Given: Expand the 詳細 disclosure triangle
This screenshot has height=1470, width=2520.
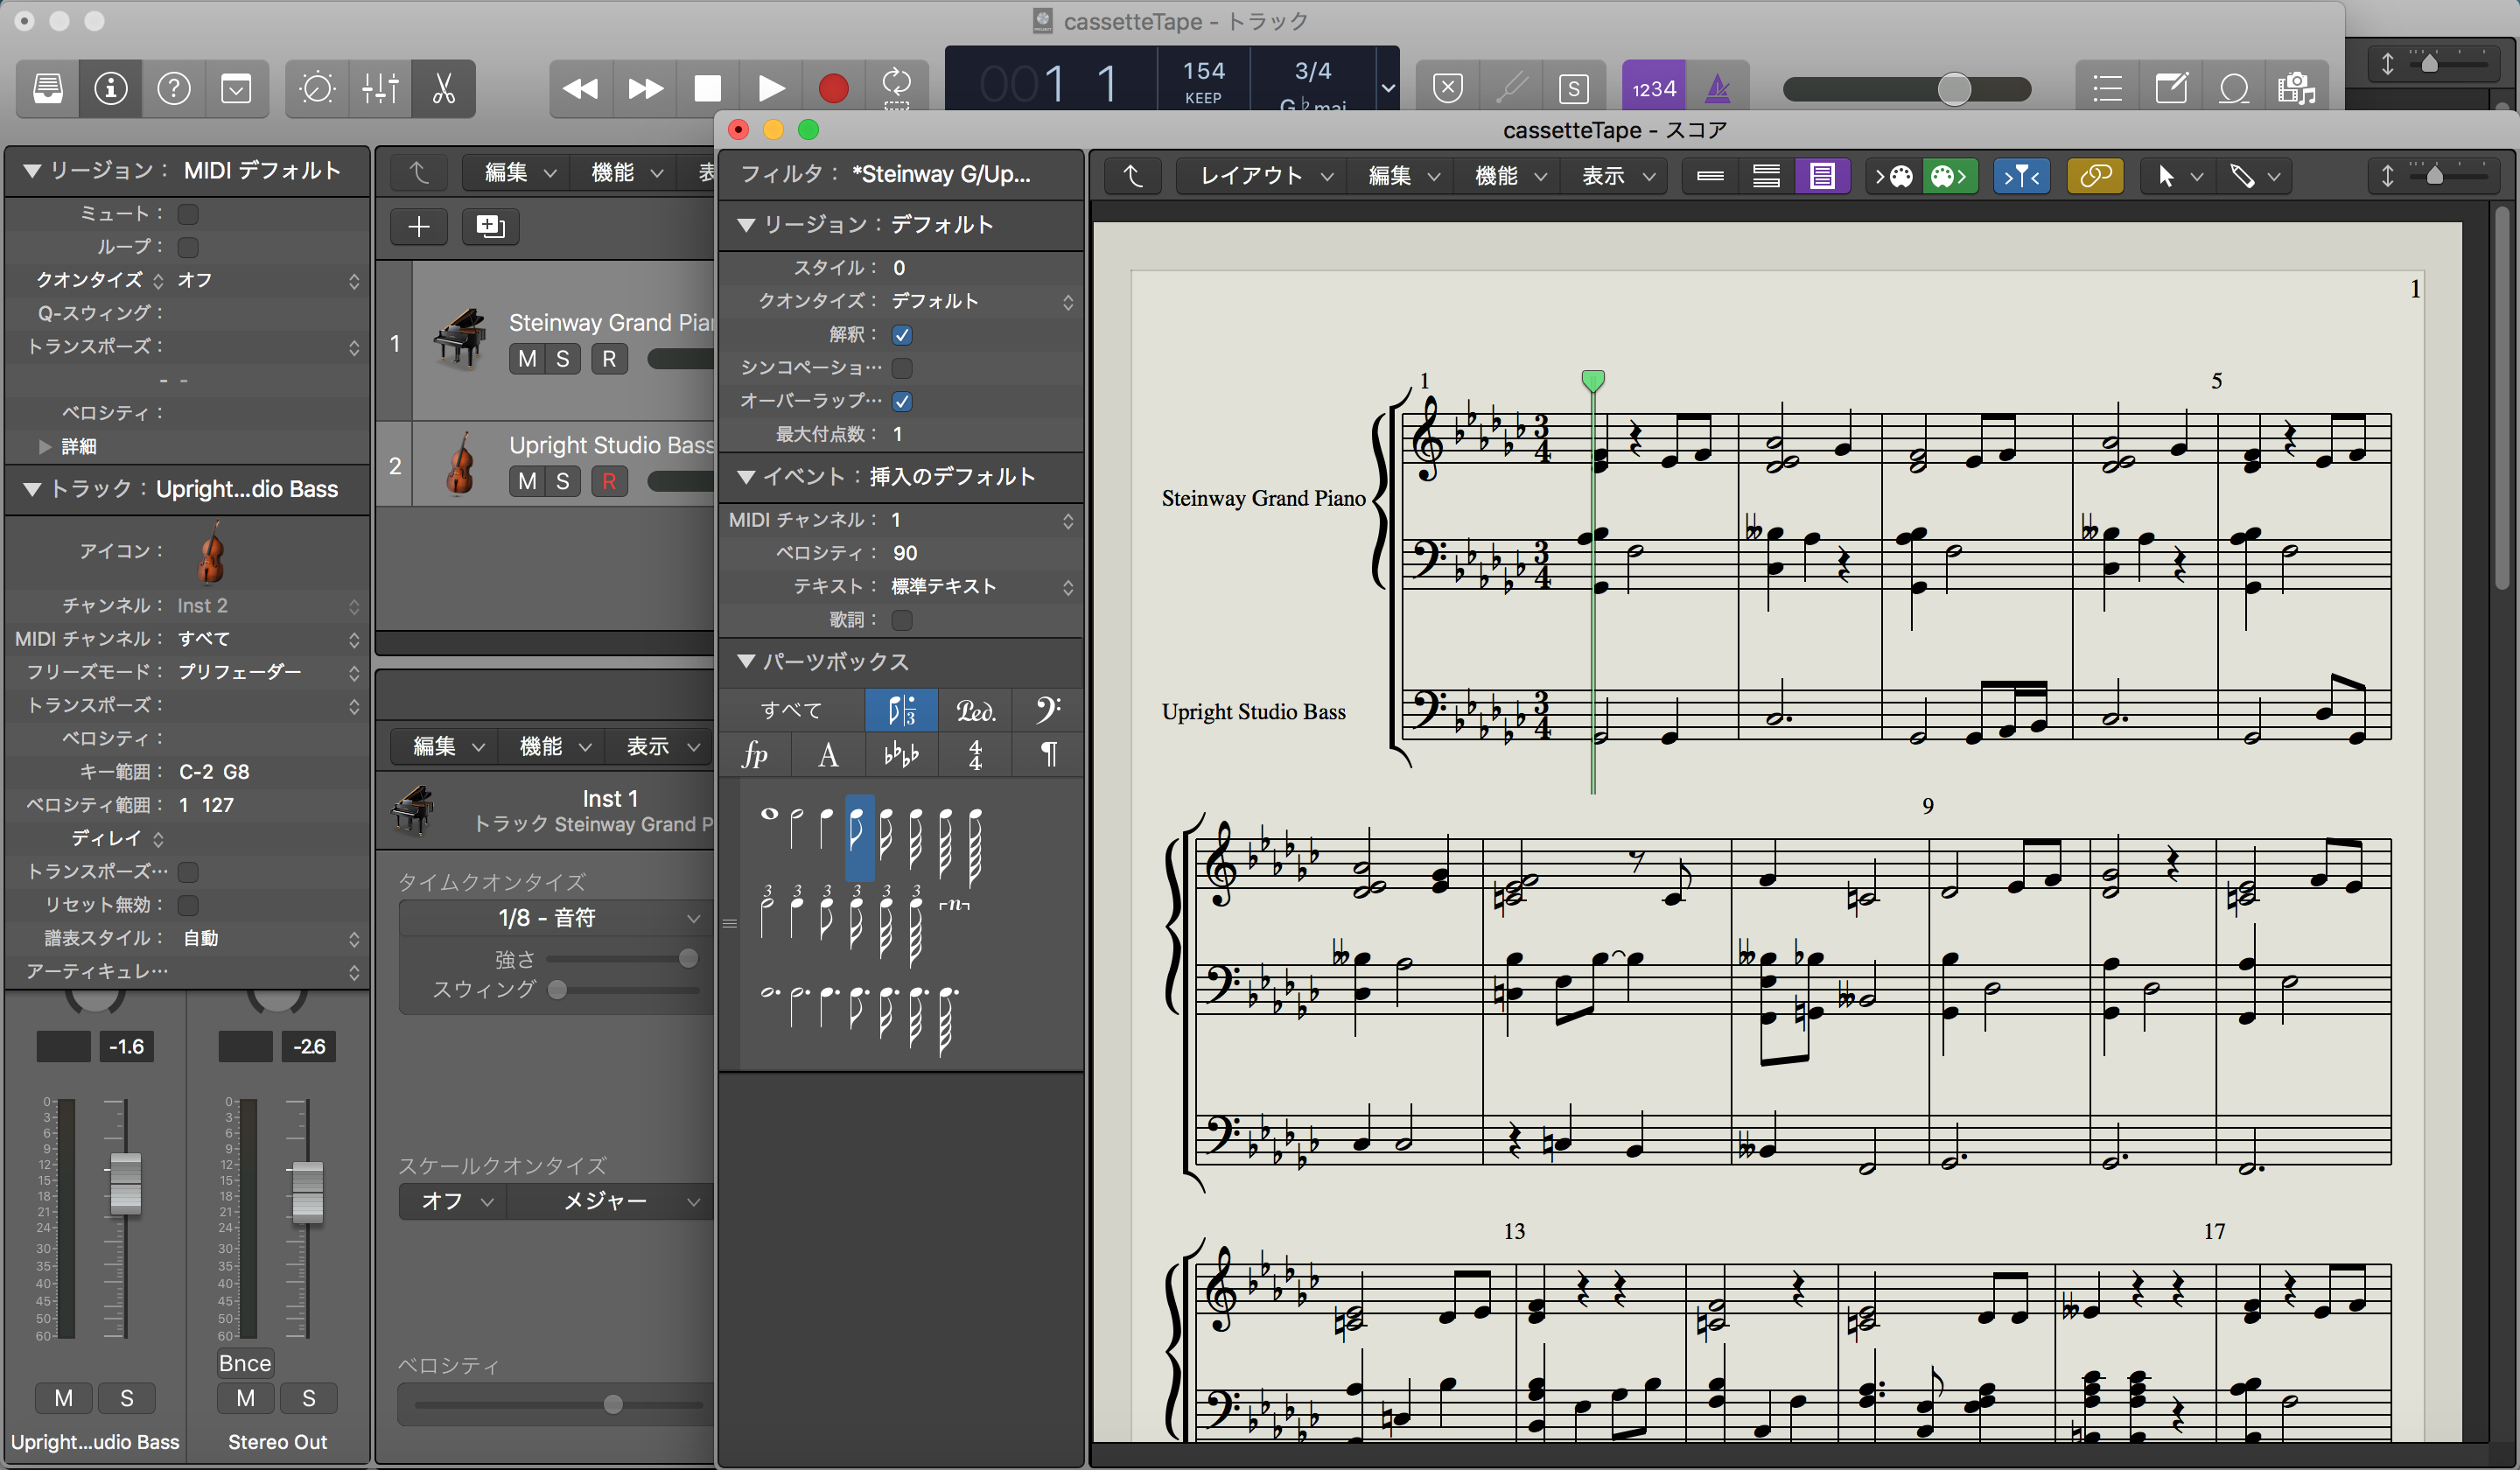Looking at the screenshot, I should coord(44,446).
